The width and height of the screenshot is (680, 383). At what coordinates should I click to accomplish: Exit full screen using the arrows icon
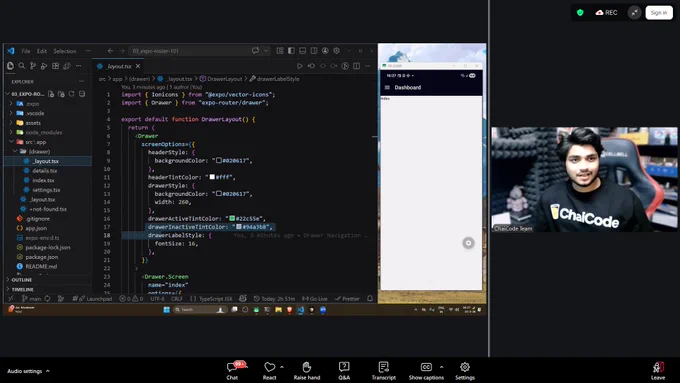click(x=634, y=13)
